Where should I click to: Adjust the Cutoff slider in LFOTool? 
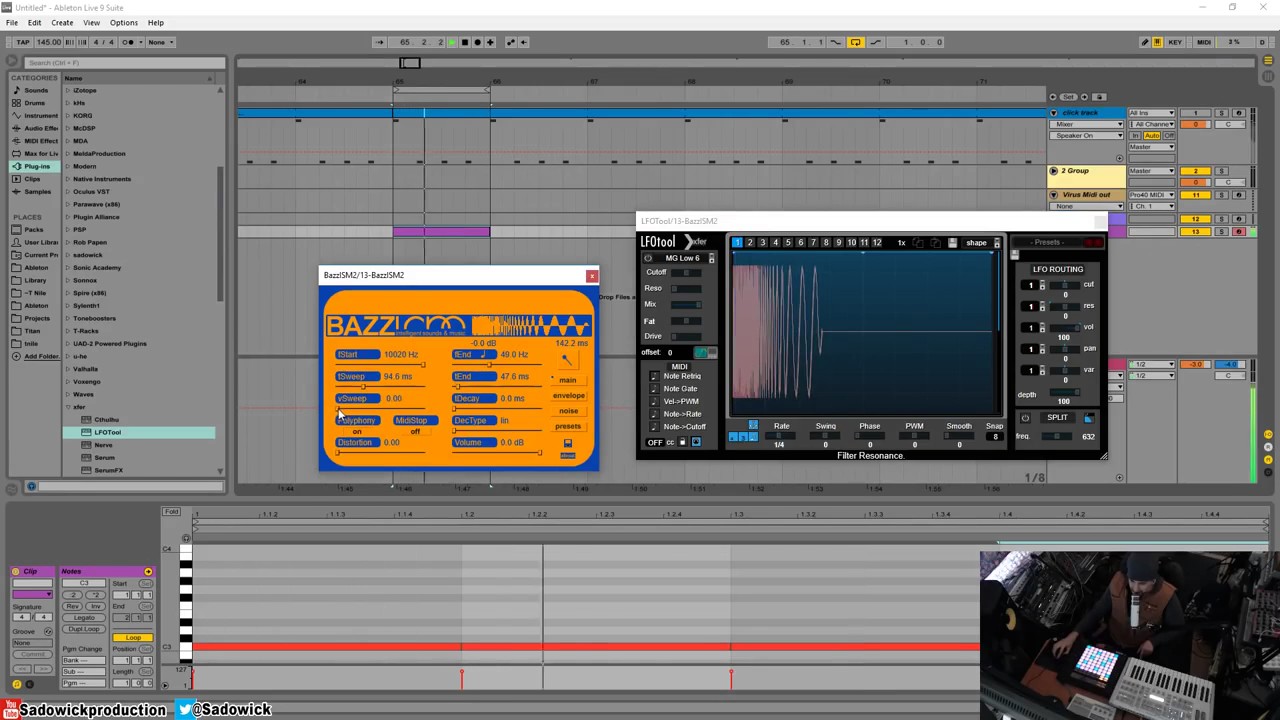(687, 272)
